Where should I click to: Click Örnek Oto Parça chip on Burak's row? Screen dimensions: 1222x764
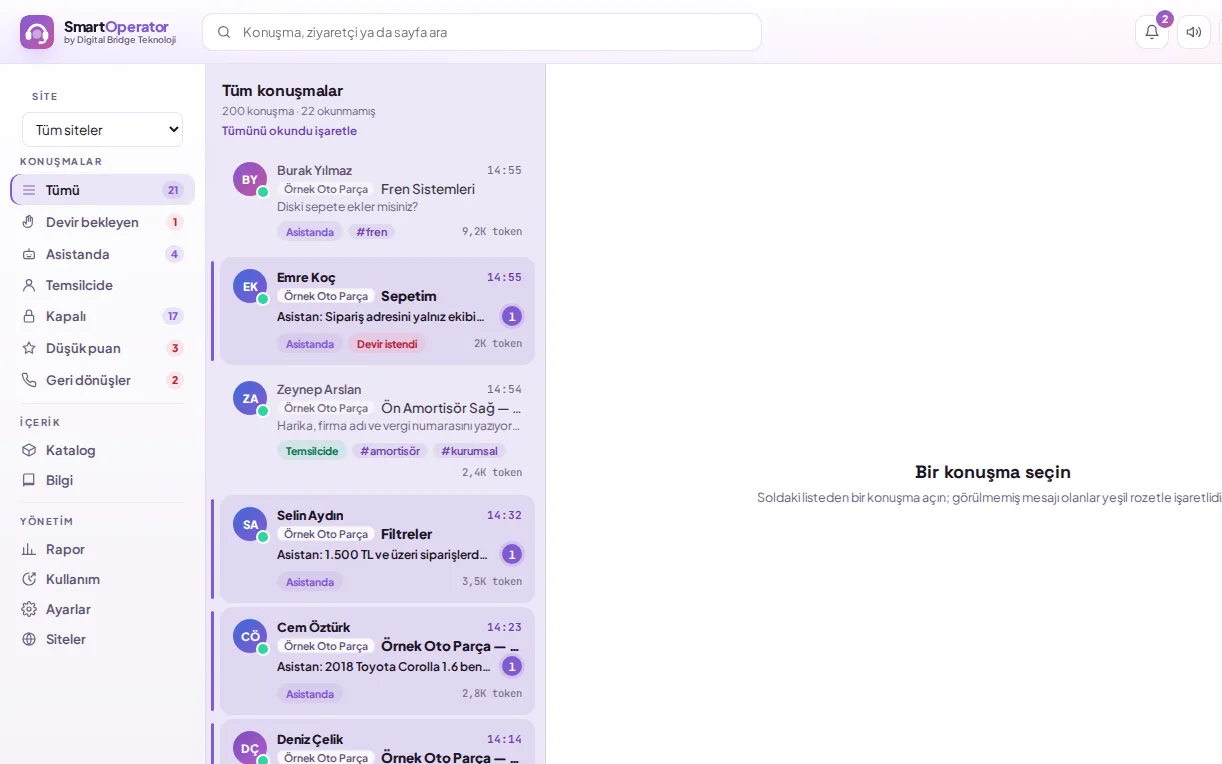pyautogui.click(x=326, y=189)
